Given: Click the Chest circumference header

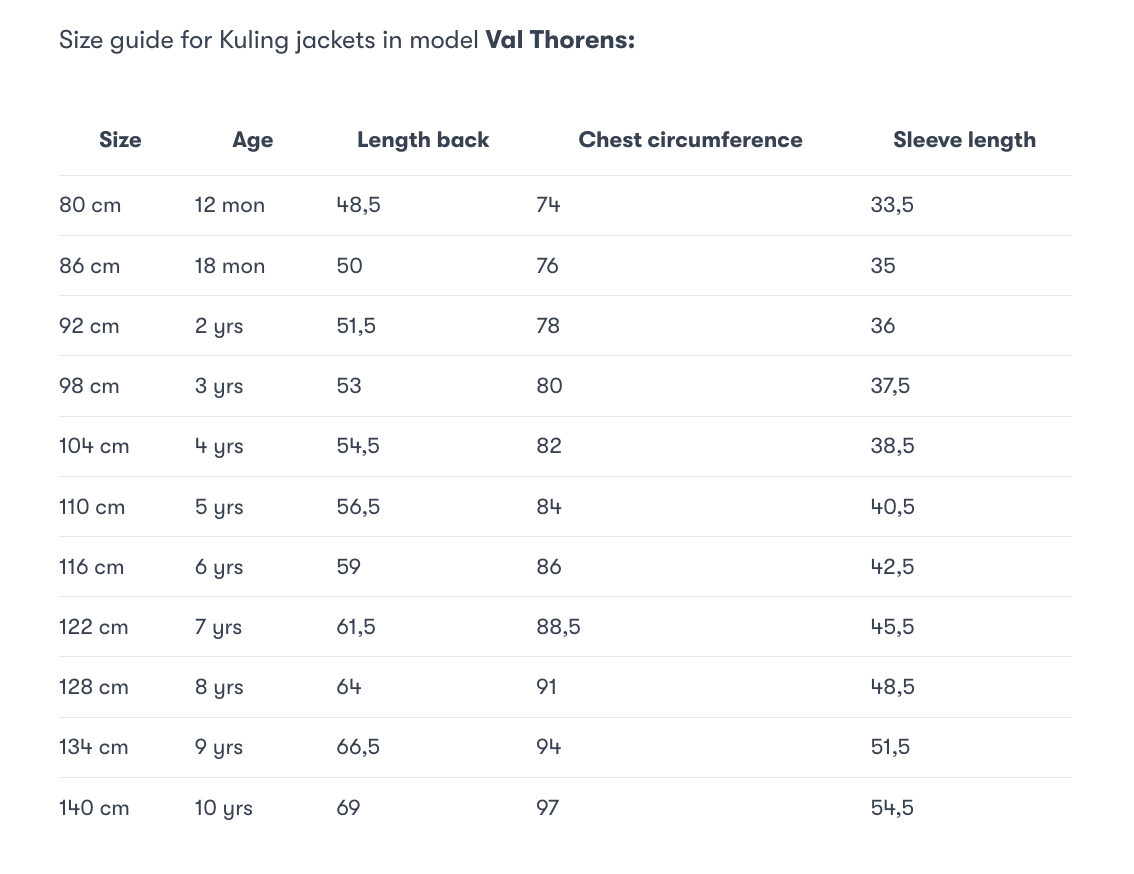Looking at the screenshot, I should coord(690,140).
